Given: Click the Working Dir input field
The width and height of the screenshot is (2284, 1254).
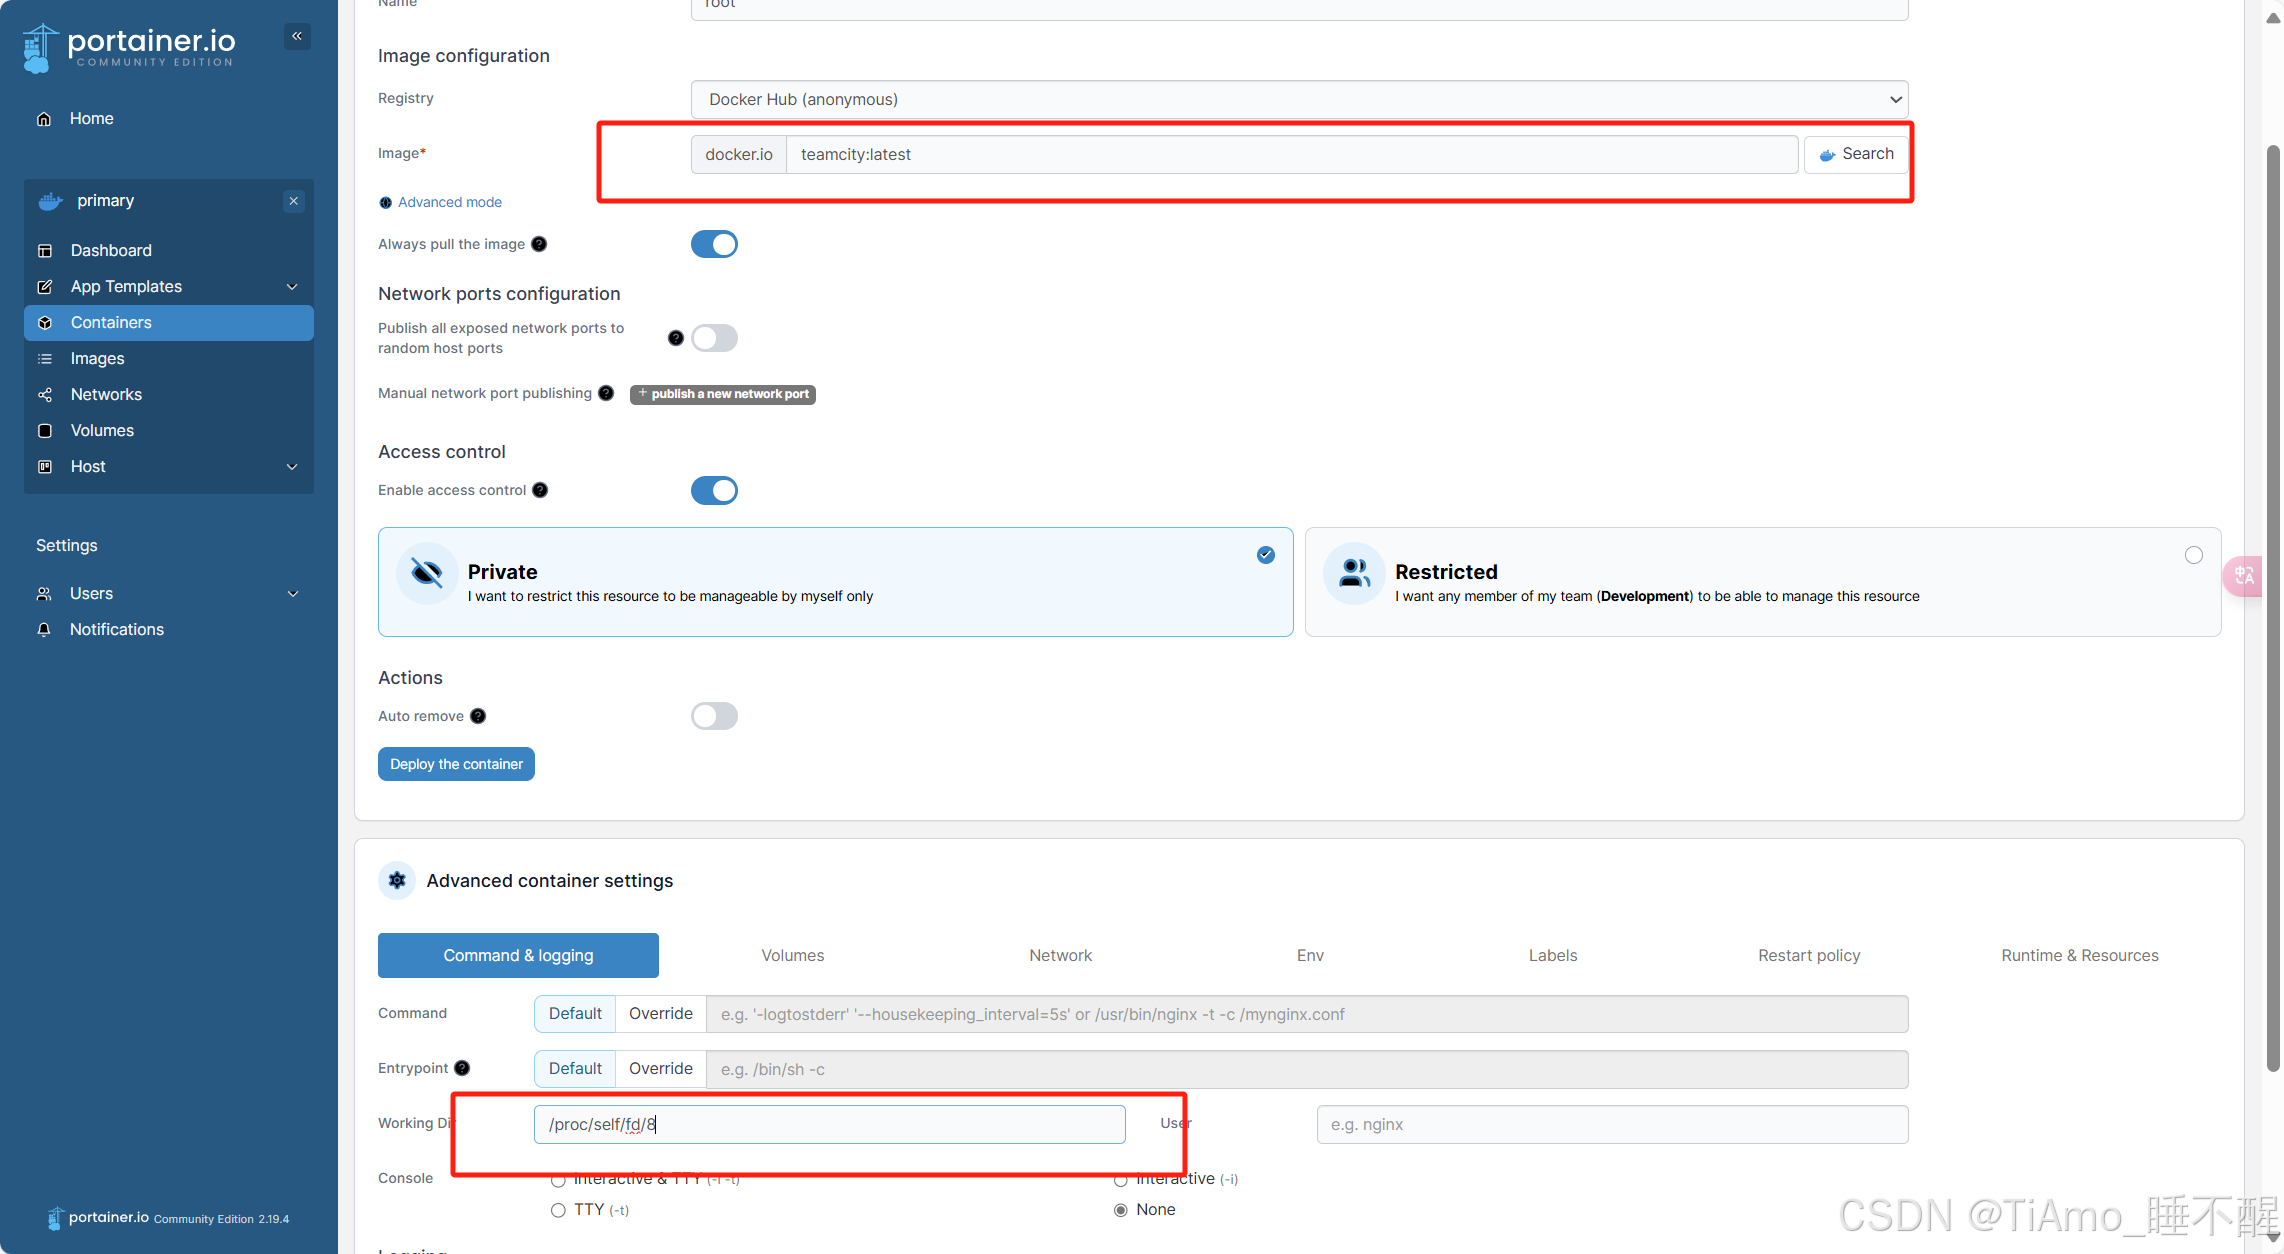Looking at the screenshot, I should tap(829, 1124).
